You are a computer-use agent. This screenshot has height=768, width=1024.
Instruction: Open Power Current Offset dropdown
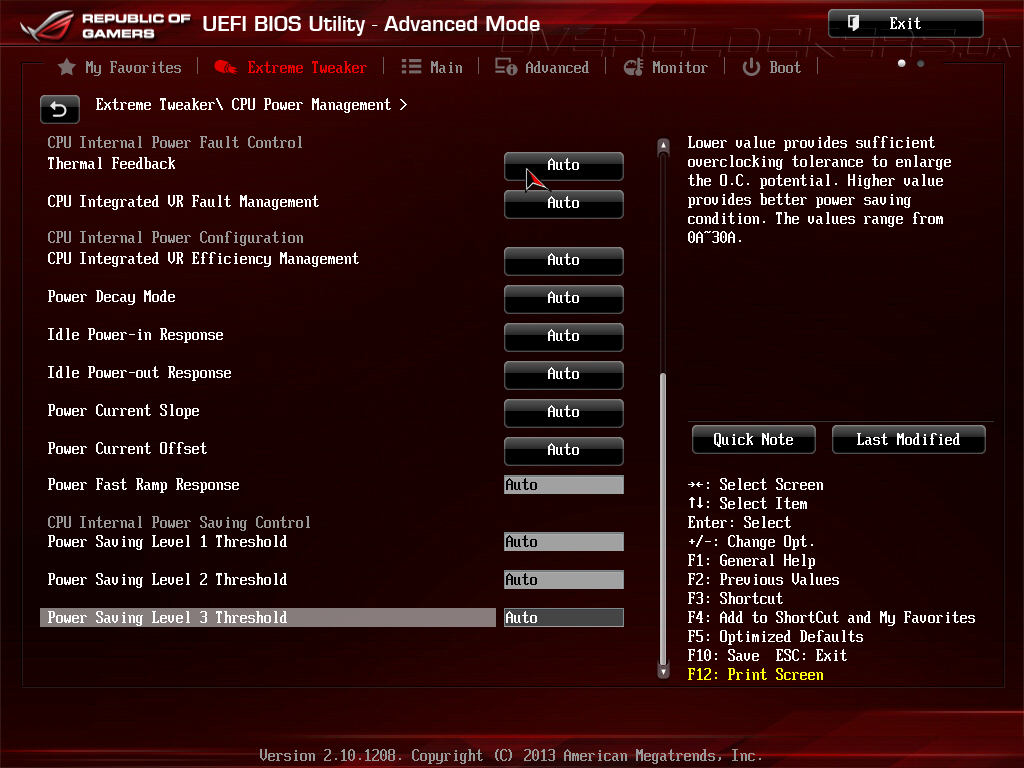[x=564, y=449]
